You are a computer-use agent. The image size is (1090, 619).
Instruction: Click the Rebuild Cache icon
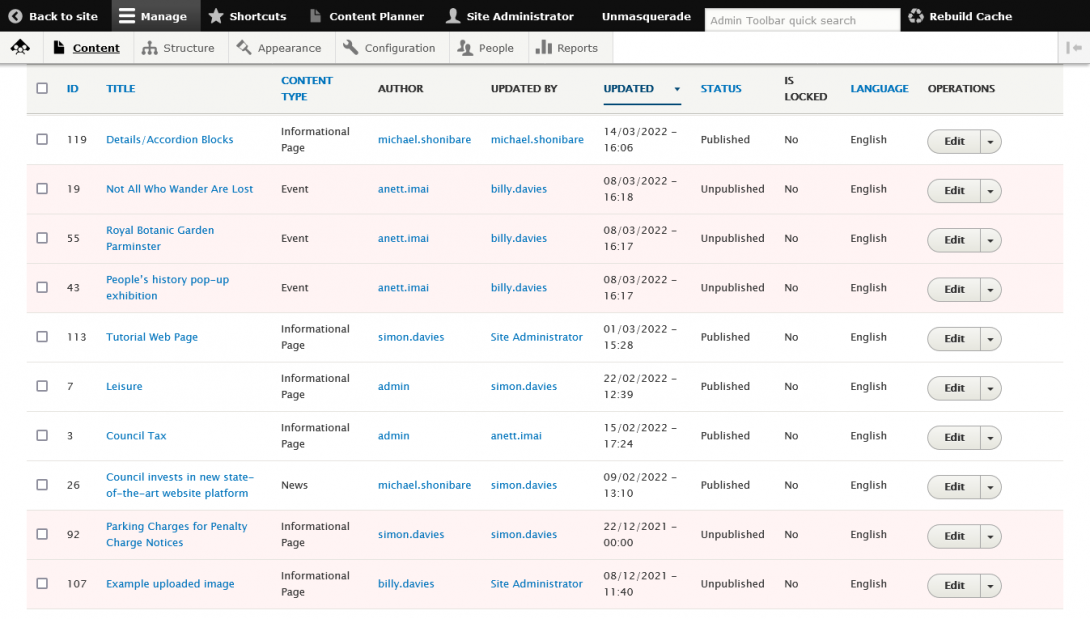coord(916,16)
